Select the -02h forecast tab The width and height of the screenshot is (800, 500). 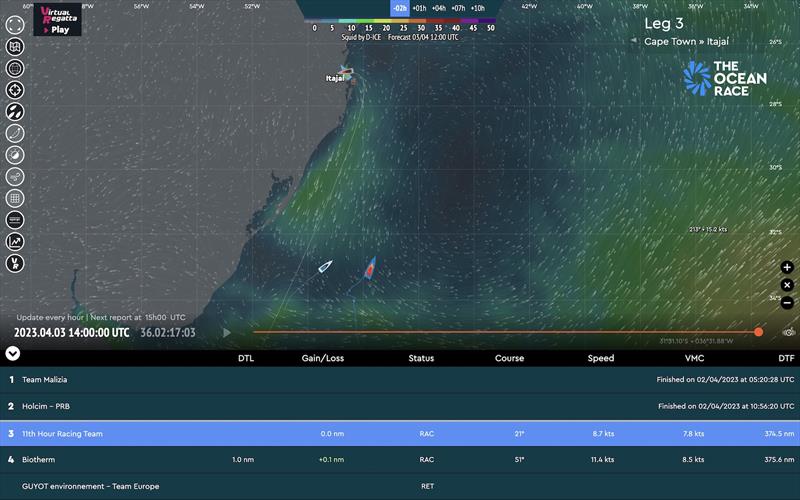[400, 8]
